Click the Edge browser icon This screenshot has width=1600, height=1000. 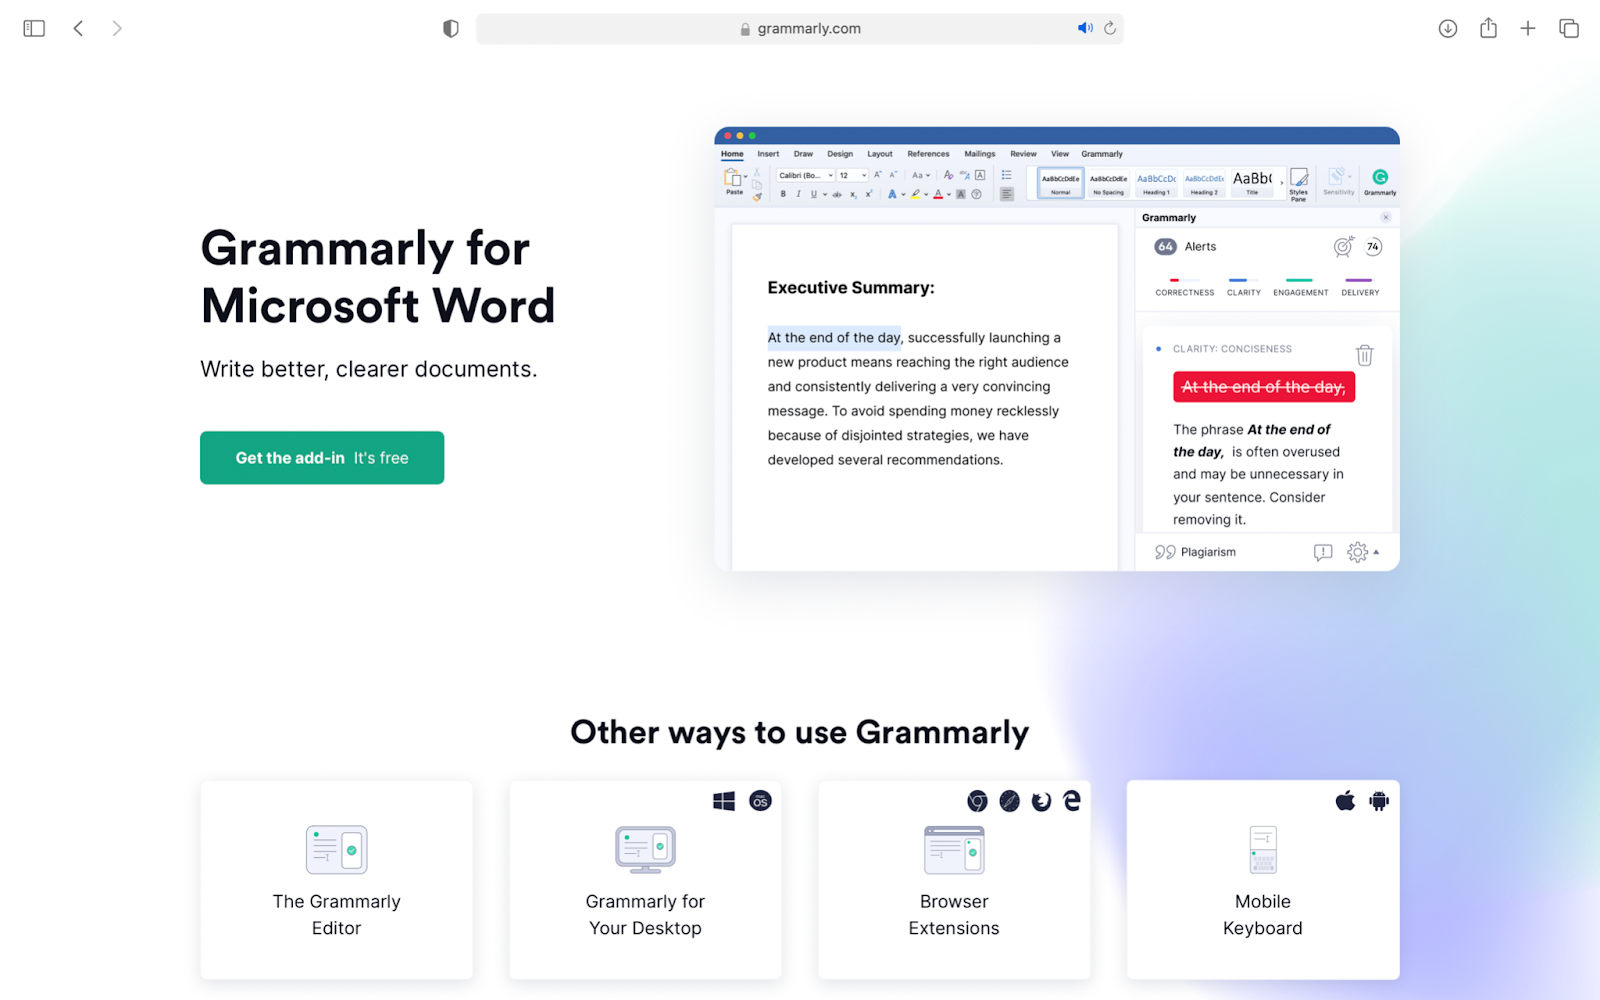coord(1072,801)
